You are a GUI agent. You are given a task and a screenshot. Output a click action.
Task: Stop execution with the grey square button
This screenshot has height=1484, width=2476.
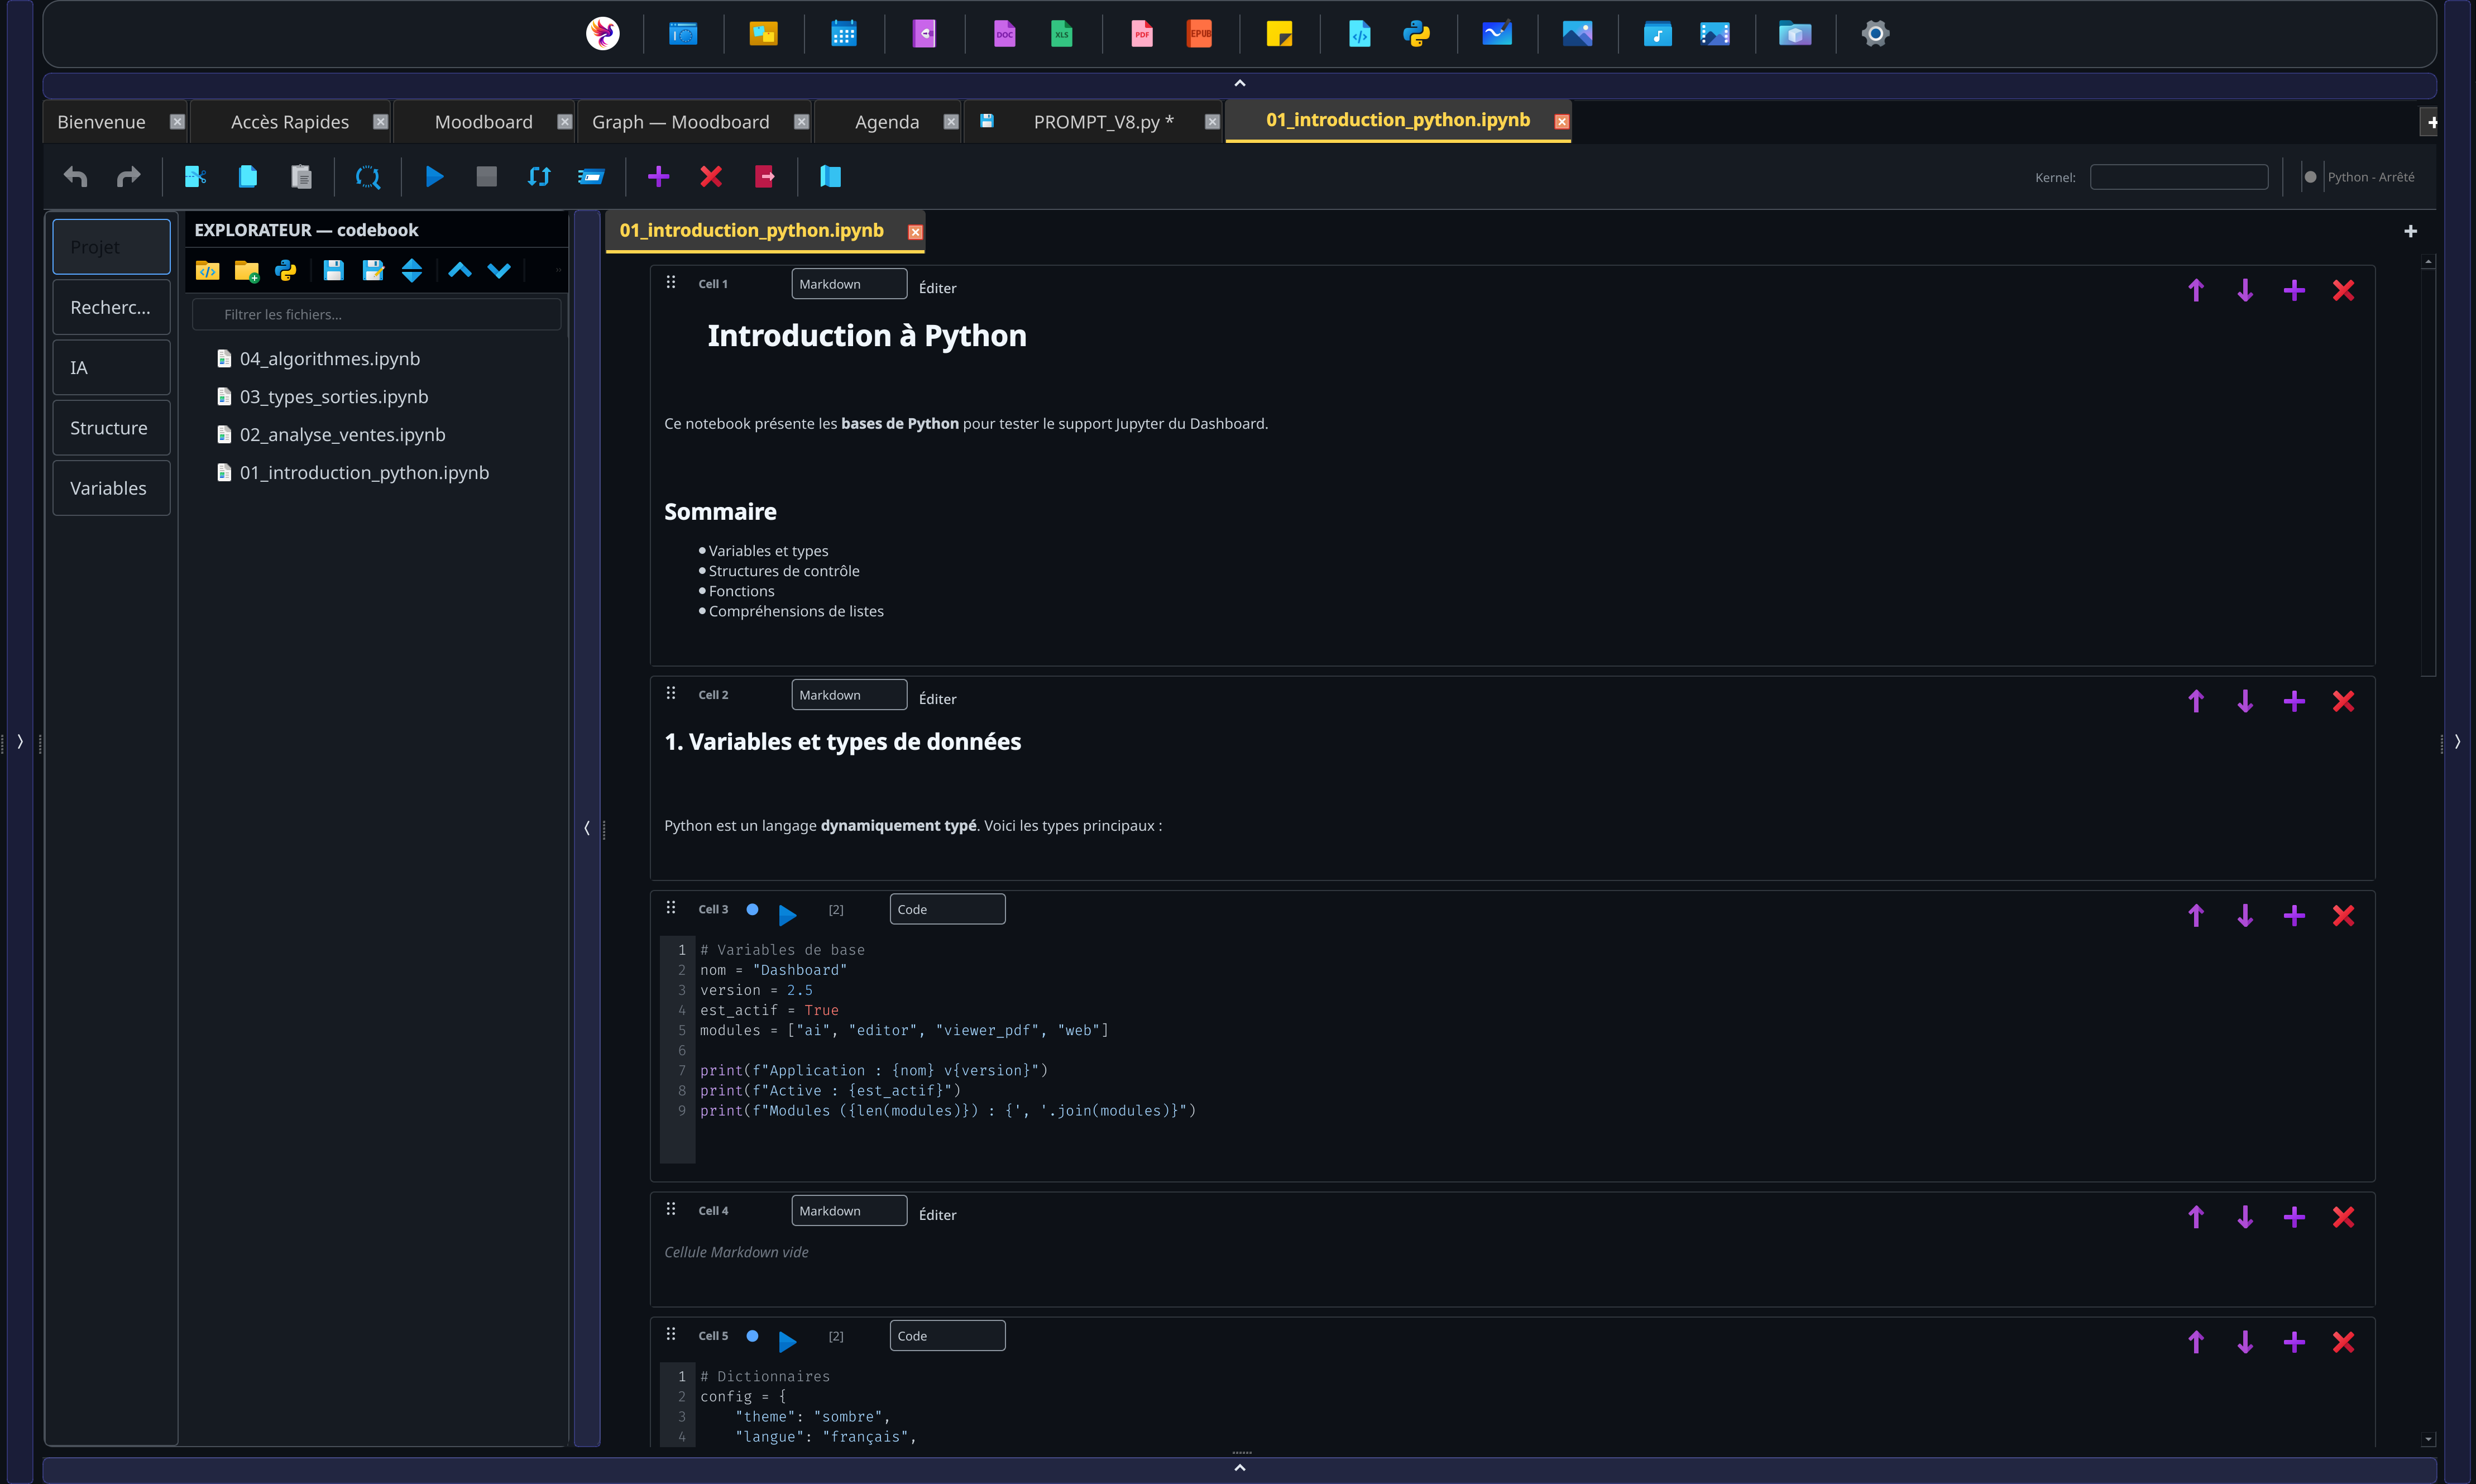point(487,177)
